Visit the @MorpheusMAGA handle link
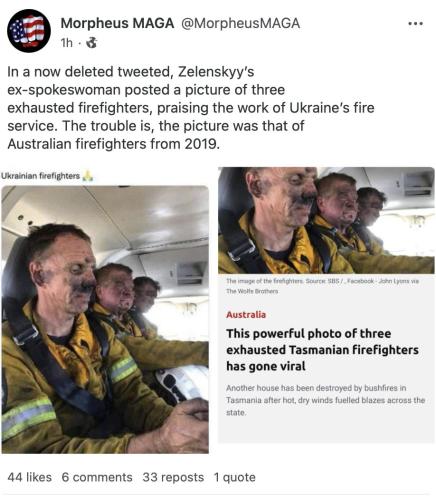Image resolution: width=436 pixels, height=500 pixels. coord(240,23)
